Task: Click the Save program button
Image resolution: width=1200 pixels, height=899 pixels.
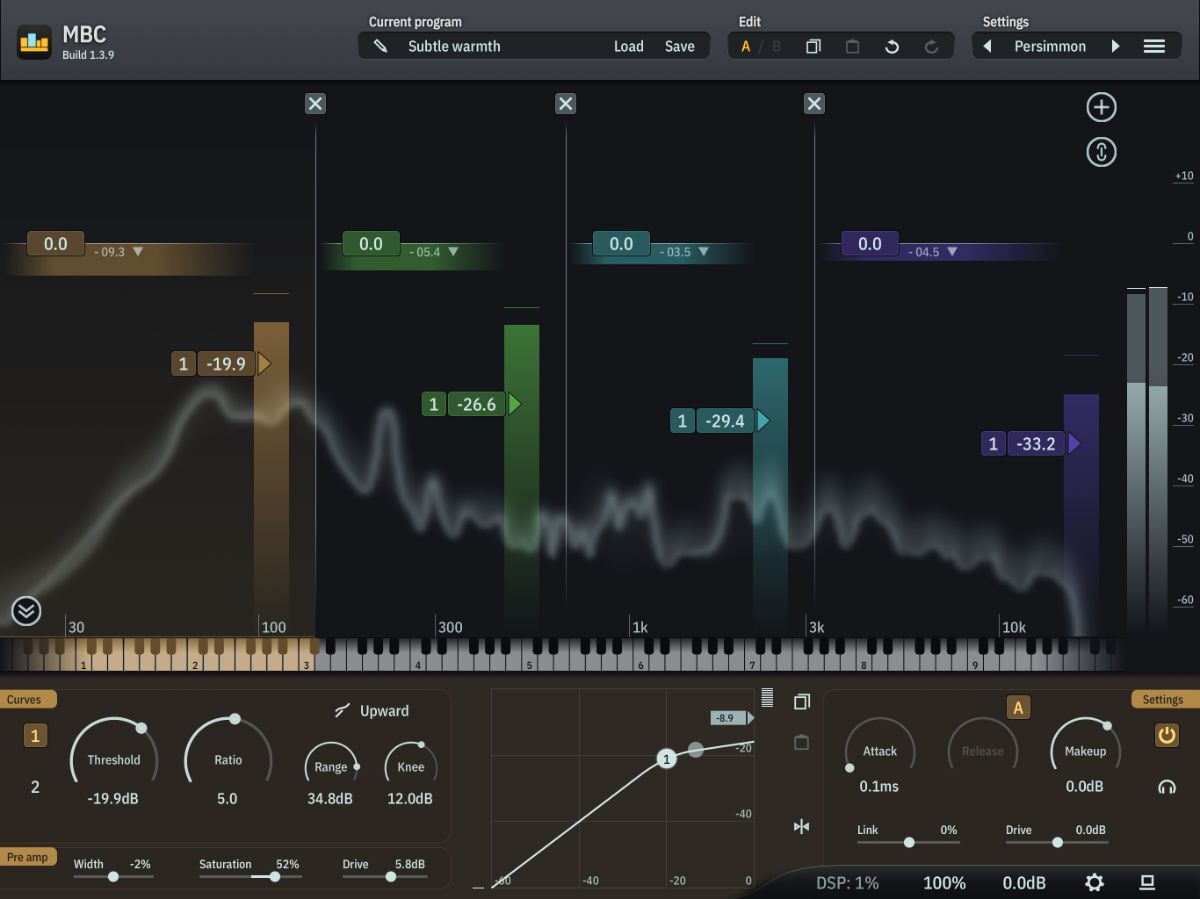Action: click(679, 46)
